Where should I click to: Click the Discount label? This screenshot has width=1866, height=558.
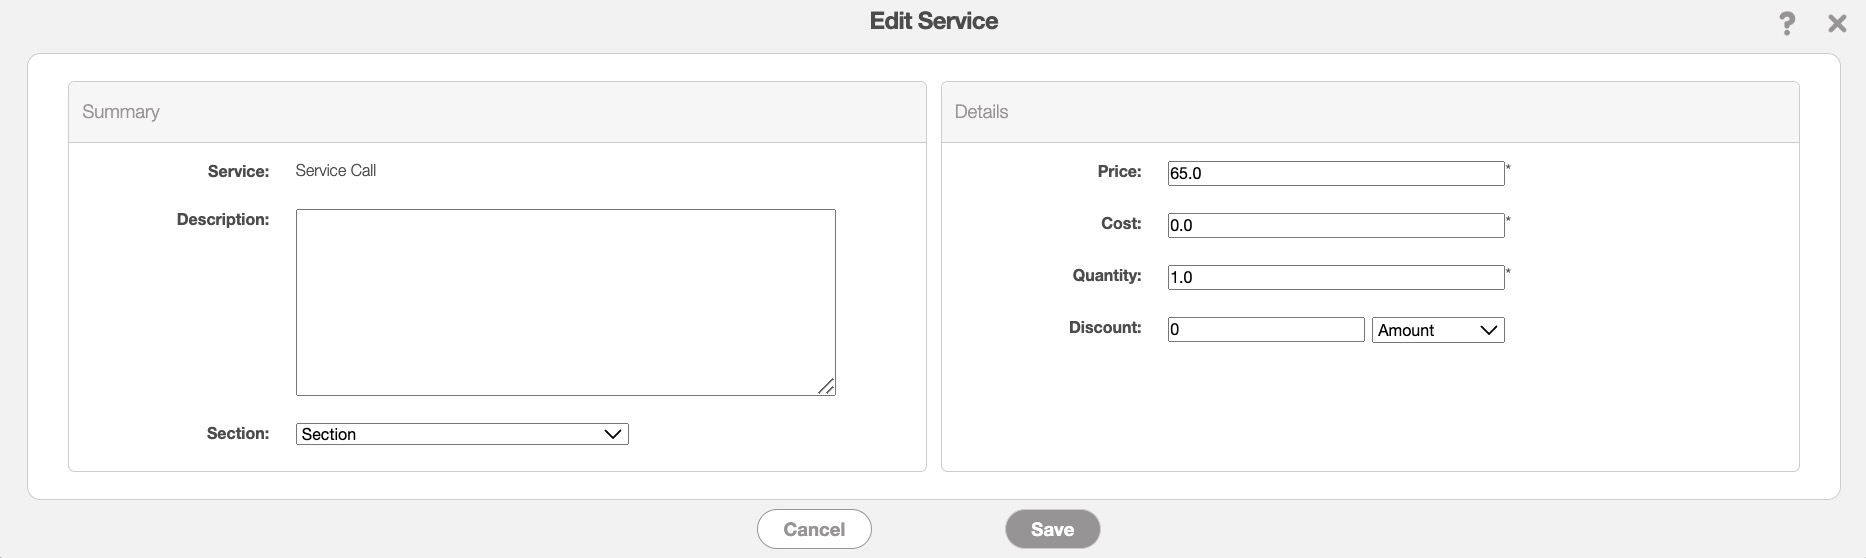point(1104,327)
